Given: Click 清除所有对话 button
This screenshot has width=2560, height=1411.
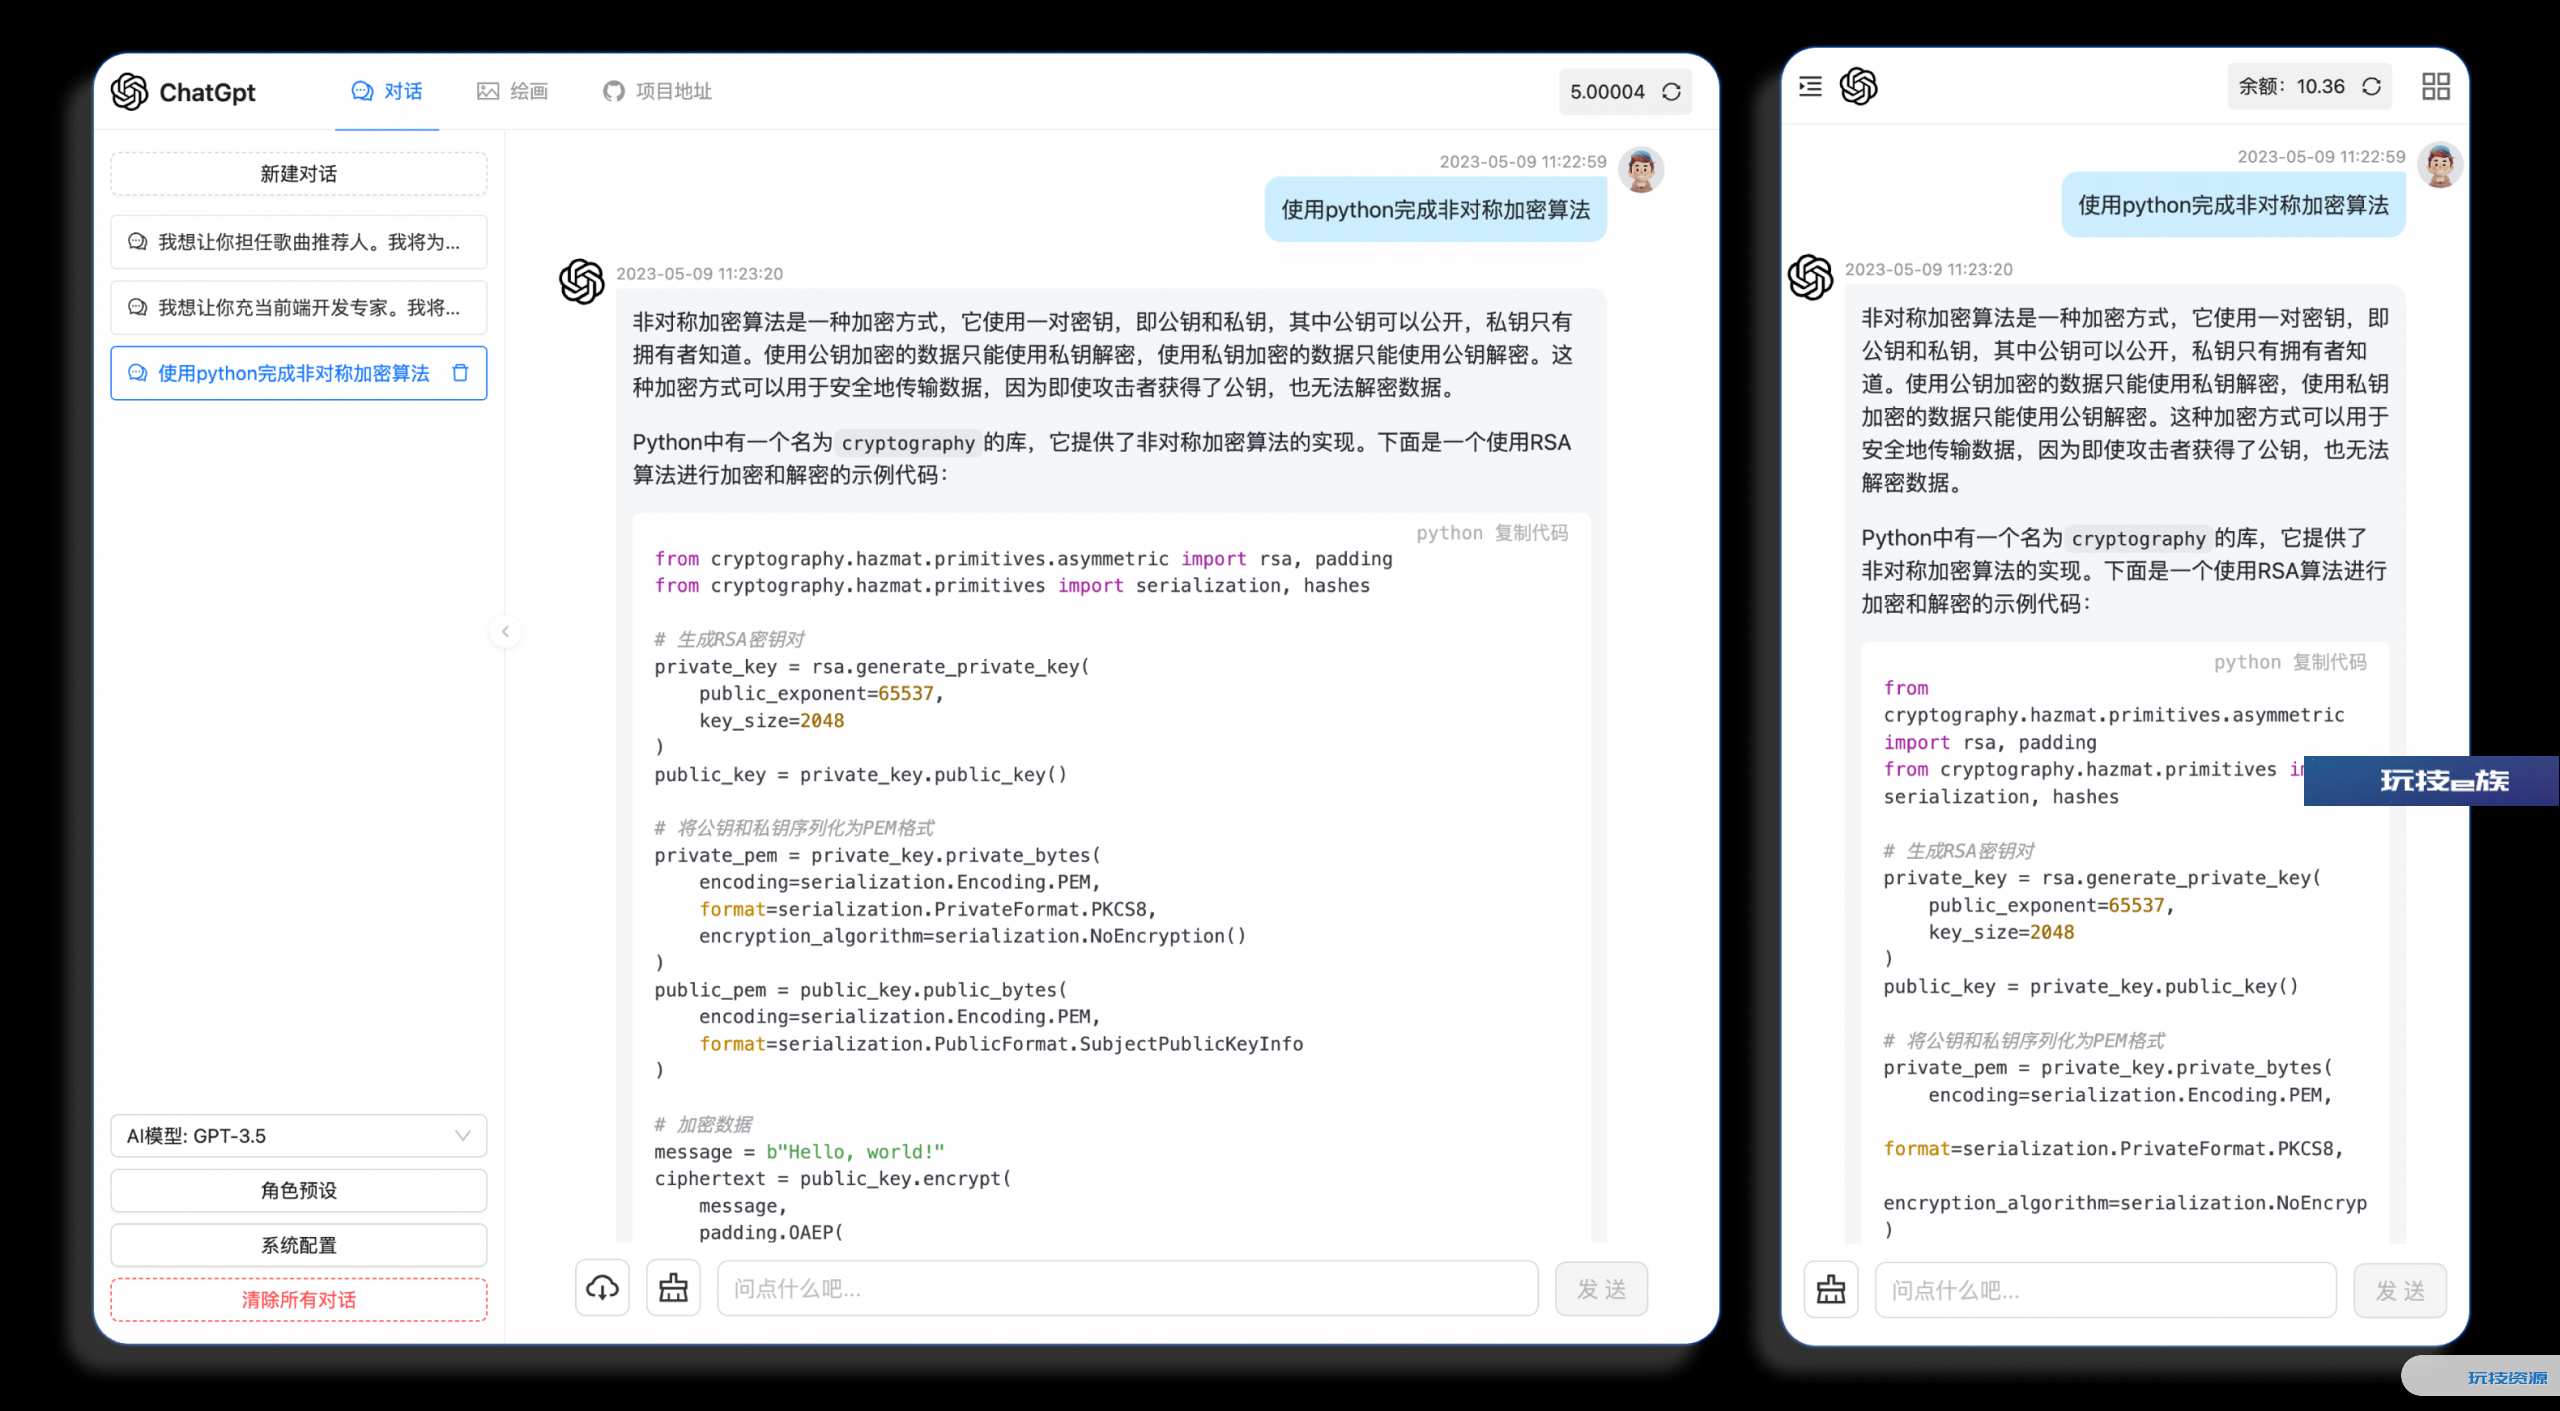Looking at the screenshot, I should [299, 1300].
